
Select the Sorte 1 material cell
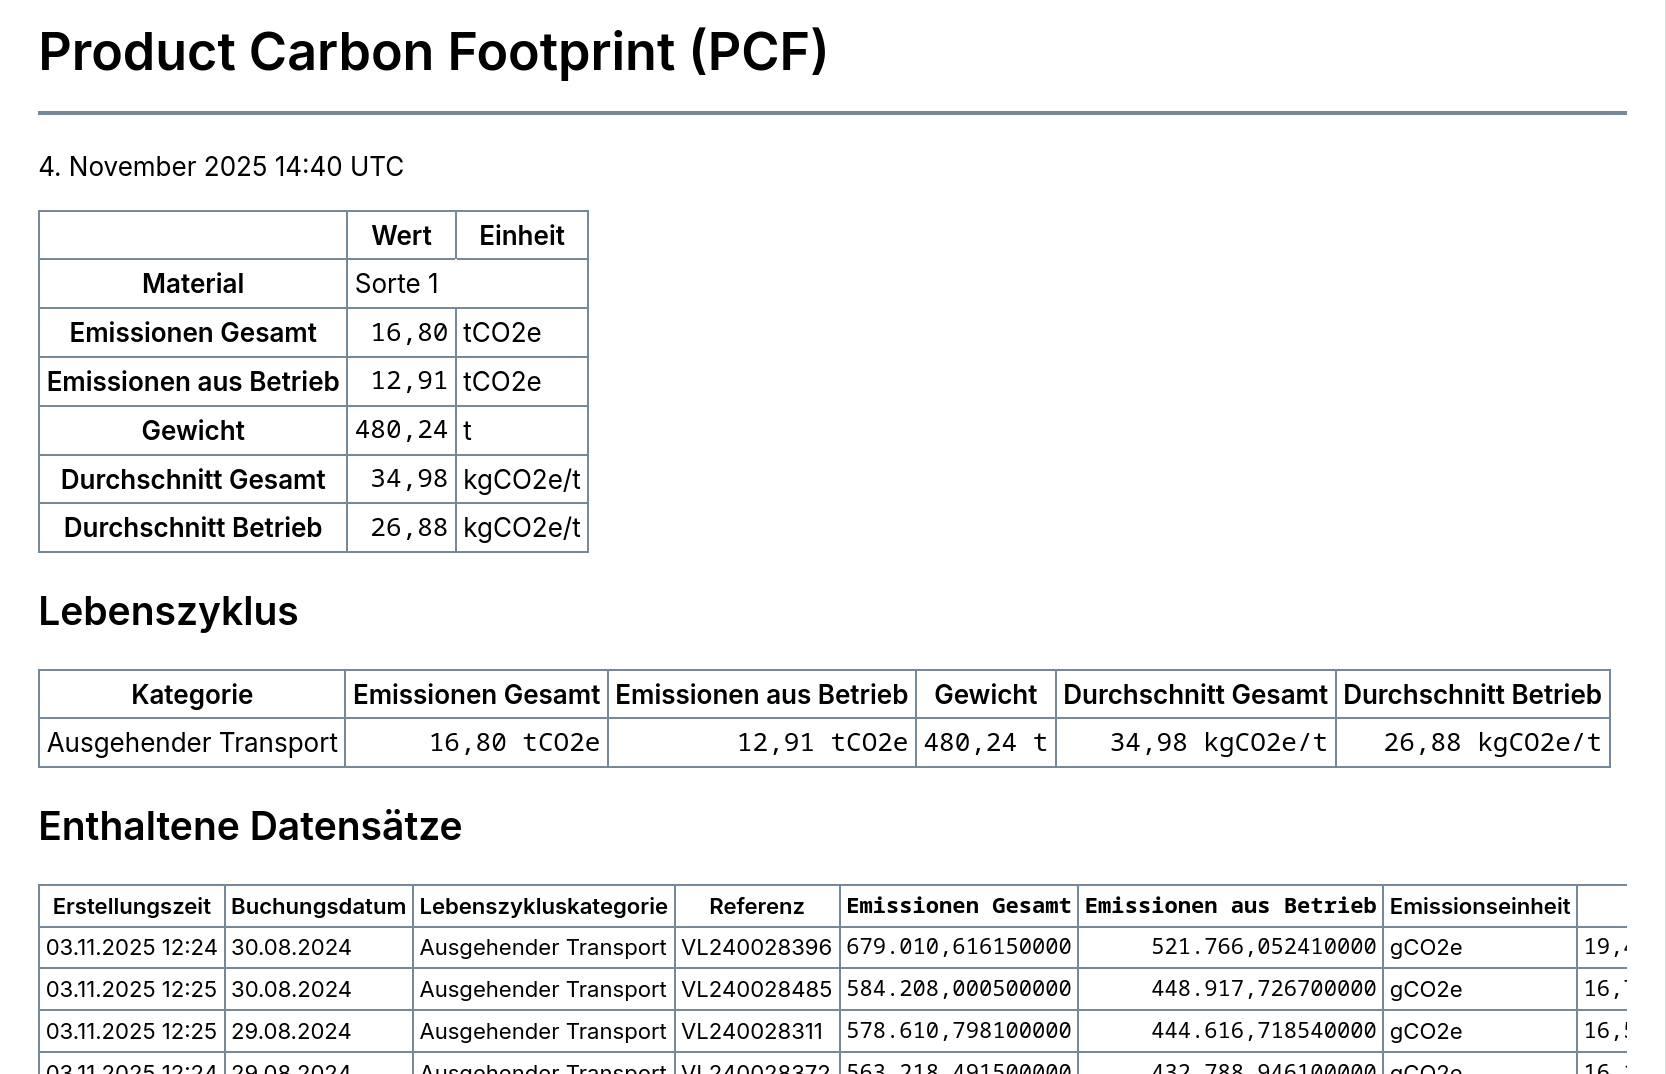coord(467,284)
